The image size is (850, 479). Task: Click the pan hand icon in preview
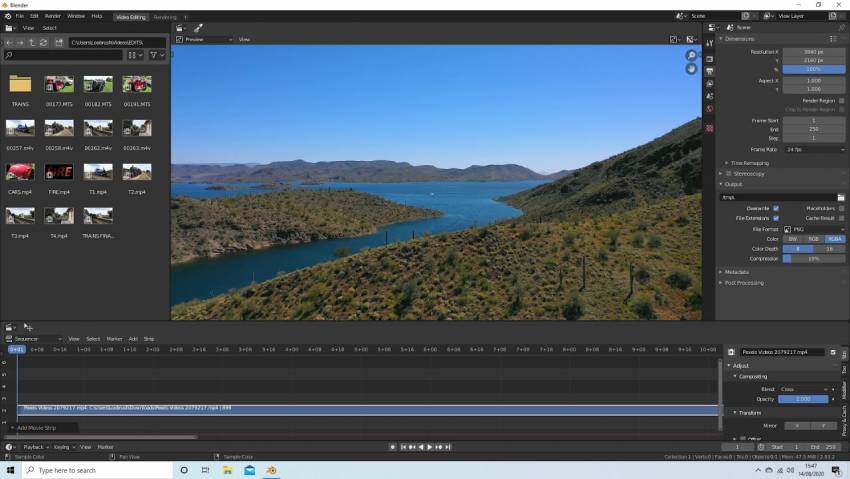[691, 69]
